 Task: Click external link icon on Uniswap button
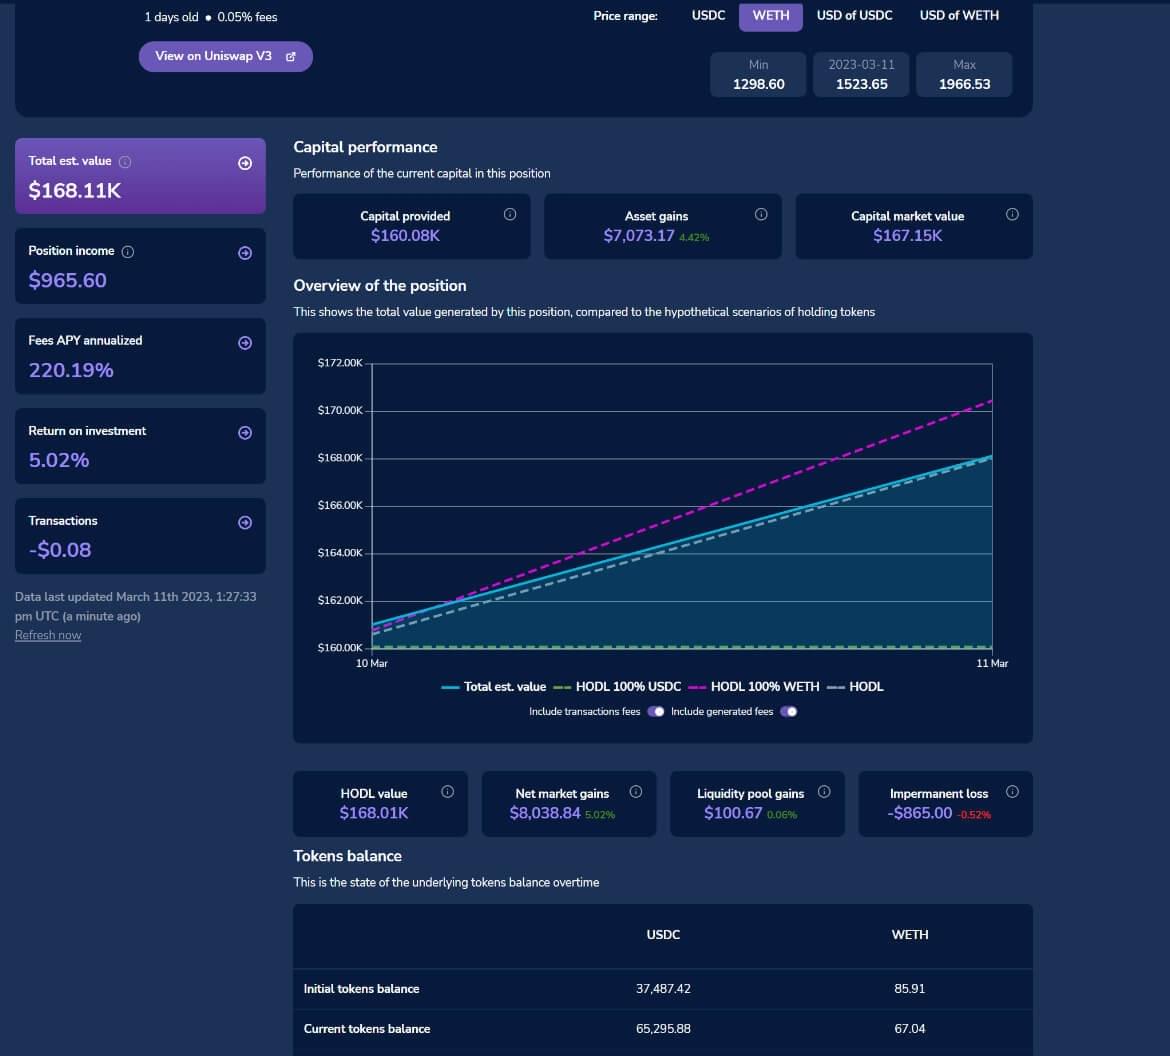(291, 57)
